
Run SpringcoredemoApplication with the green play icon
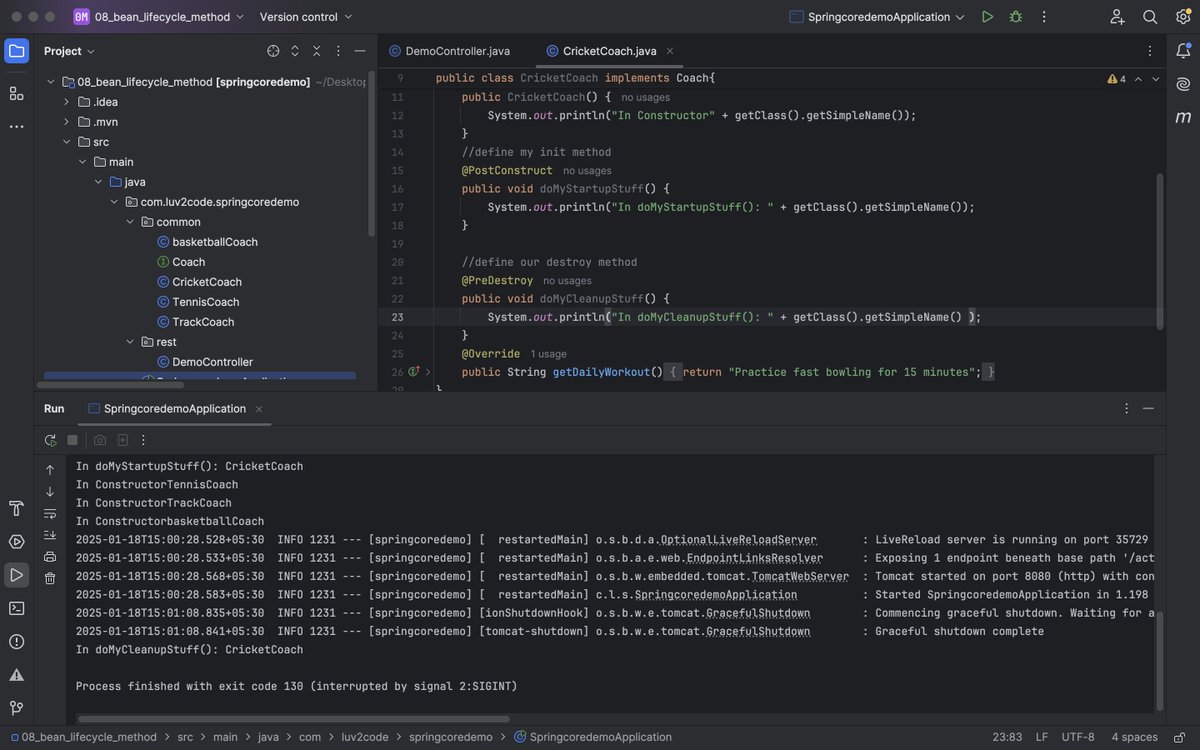pos(987,17)
